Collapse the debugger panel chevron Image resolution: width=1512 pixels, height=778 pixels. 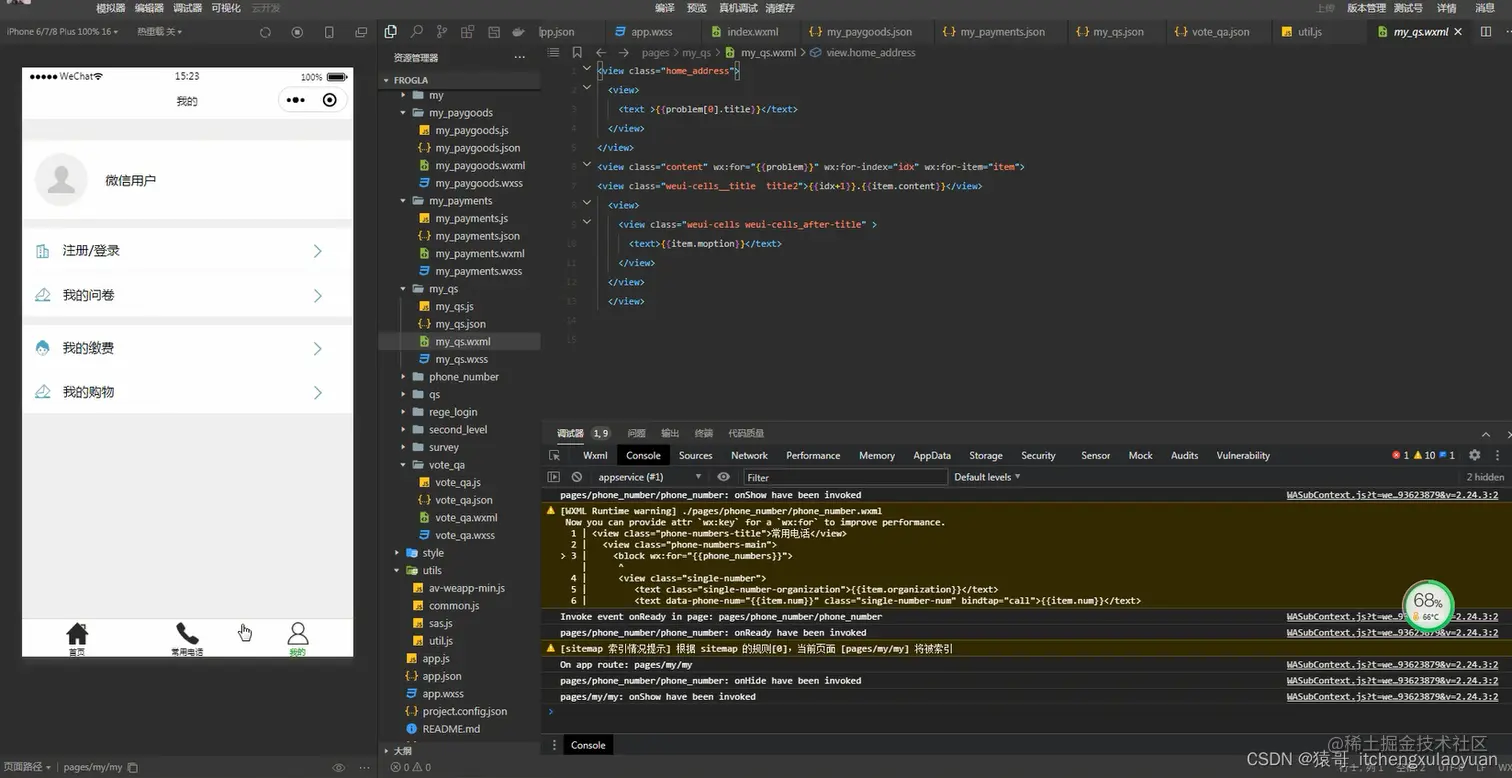[x=1485, y=434]
